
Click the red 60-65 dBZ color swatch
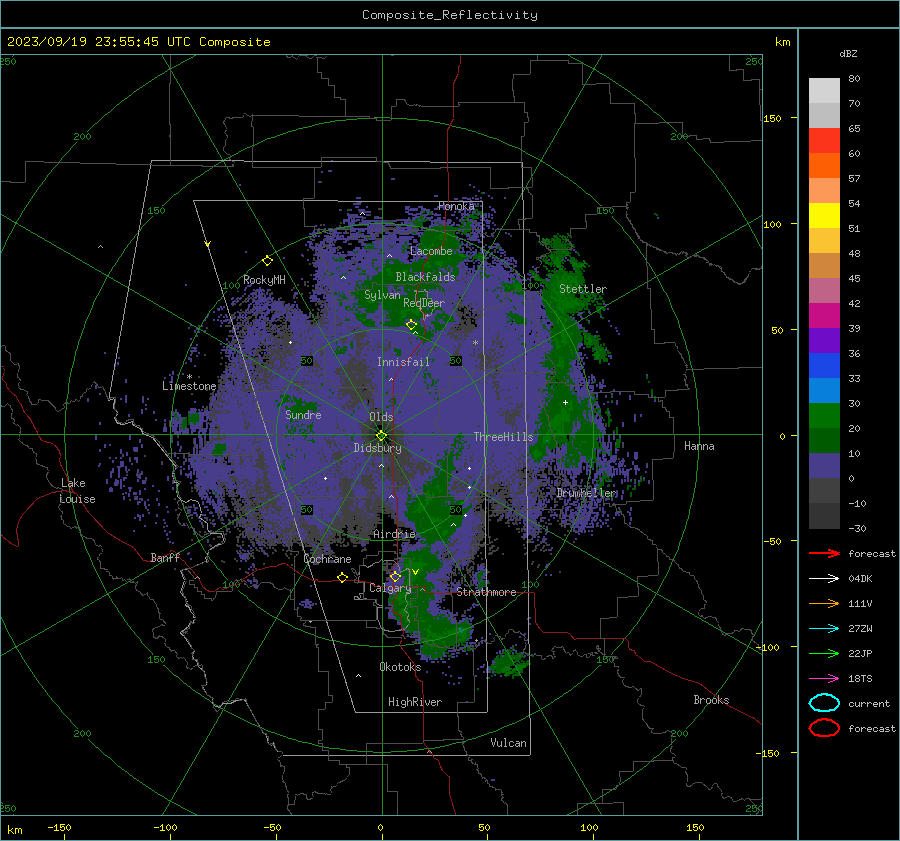click(x=824, y=141)
